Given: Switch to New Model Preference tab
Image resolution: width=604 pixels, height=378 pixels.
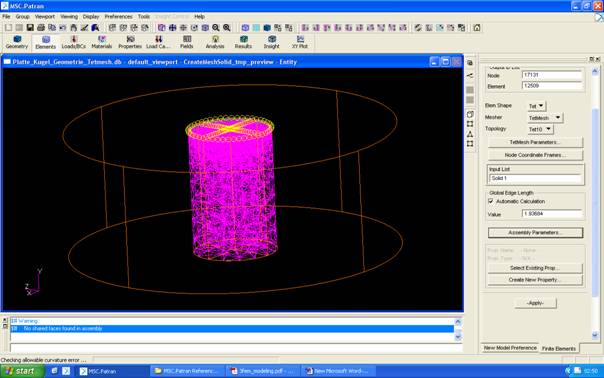Looking at the screenshot, I should [510, 348].
